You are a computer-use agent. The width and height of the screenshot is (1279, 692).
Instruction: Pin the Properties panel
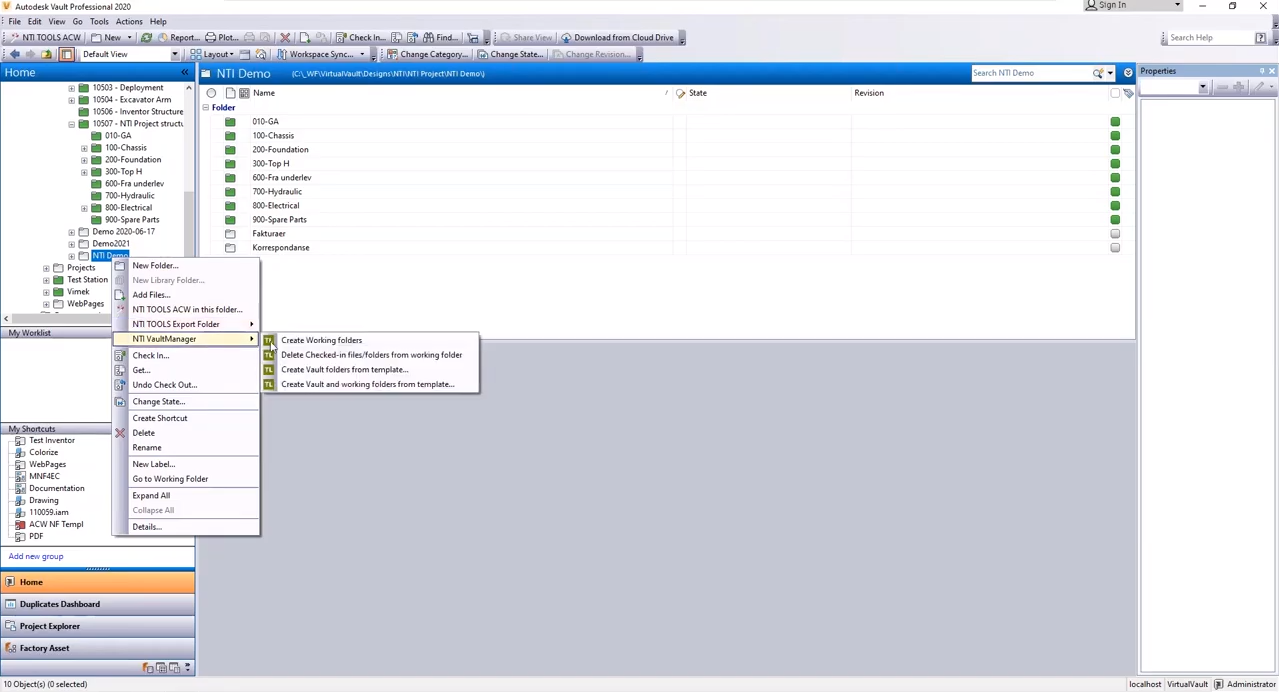(x=1262, y=71)
